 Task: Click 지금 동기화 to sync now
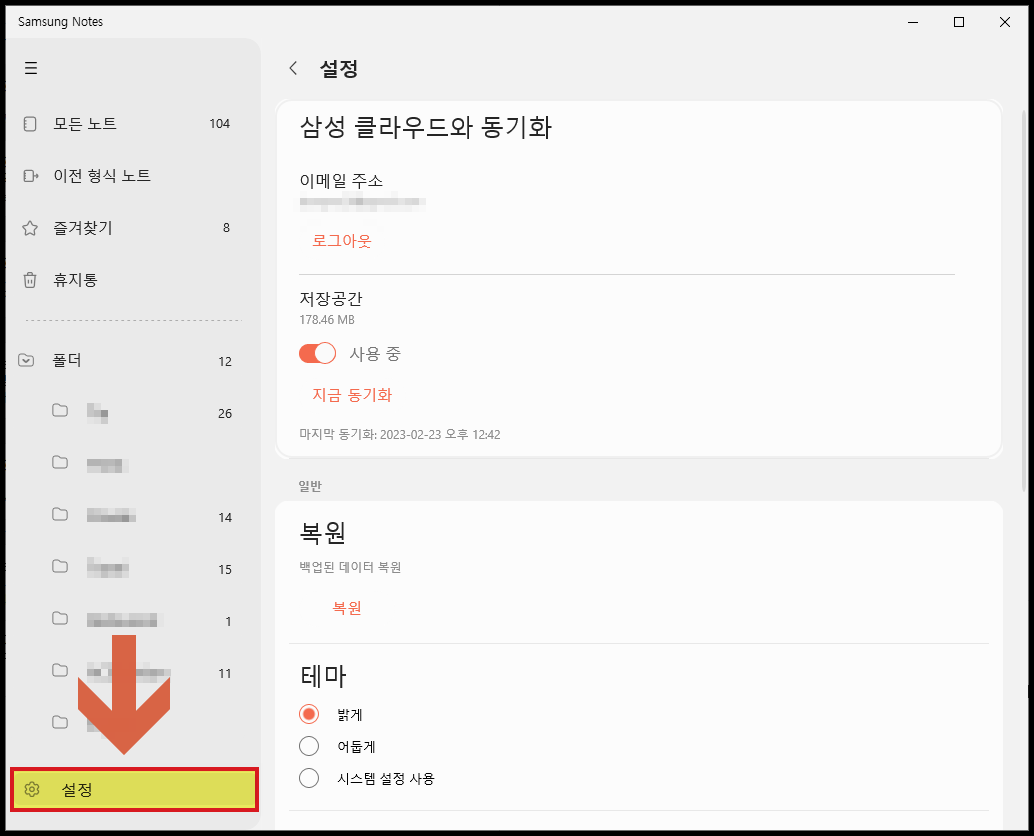coord(352,395)
